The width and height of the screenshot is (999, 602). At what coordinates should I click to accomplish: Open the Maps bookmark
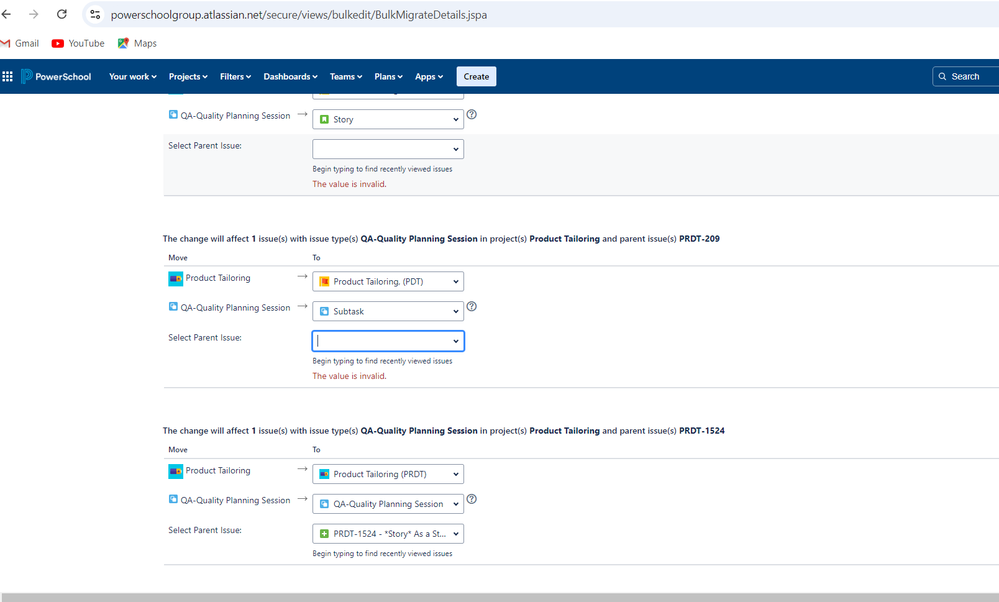point(137,43)
